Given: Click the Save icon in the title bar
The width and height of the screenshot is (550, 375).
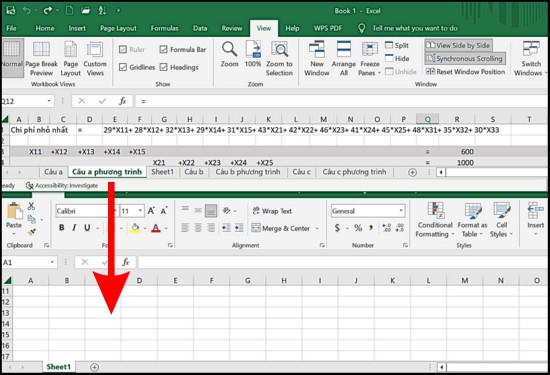Looking at the screenshot, I should click(11, 11).
